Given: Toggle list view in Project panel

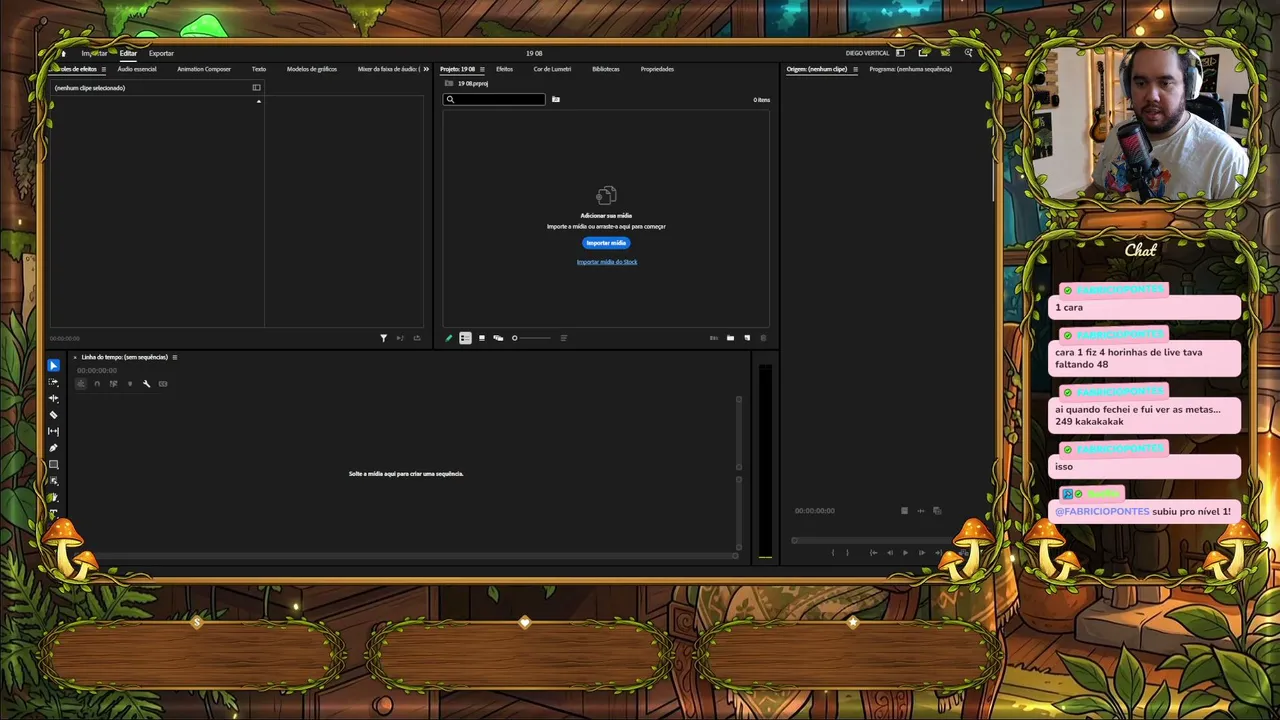Looking at the screenshot, I should coord(465,338).
